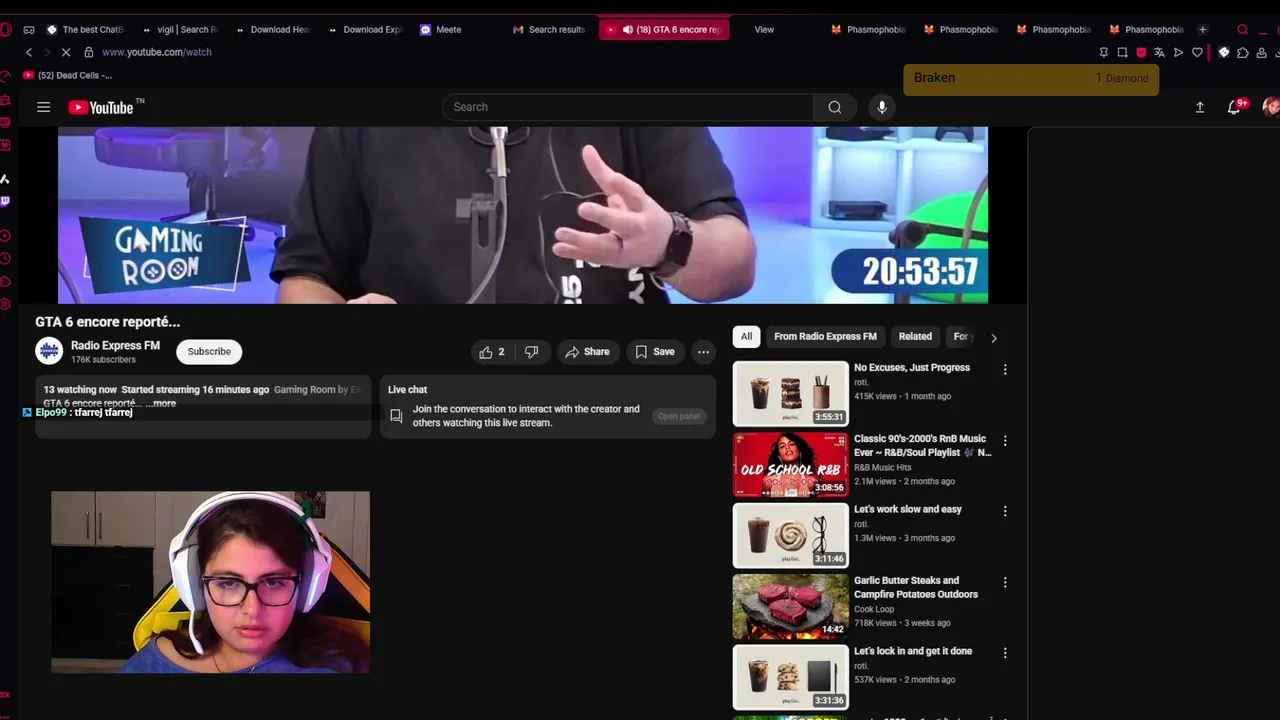Open the YouTube guide hamburger menu
Screen dimensions: 1280x720
(x=44, y=107)
